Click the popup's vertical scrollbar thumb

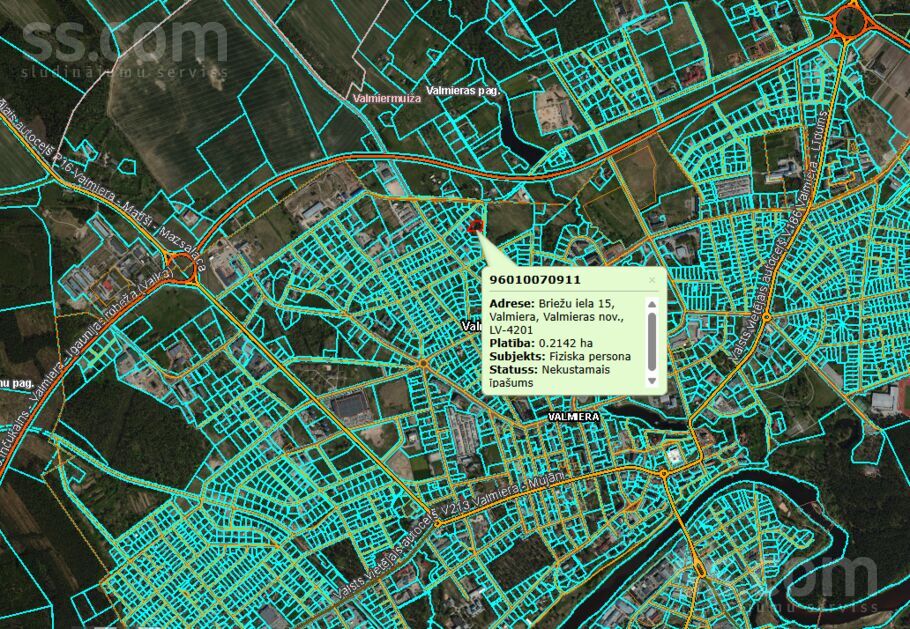coord(652,340)
